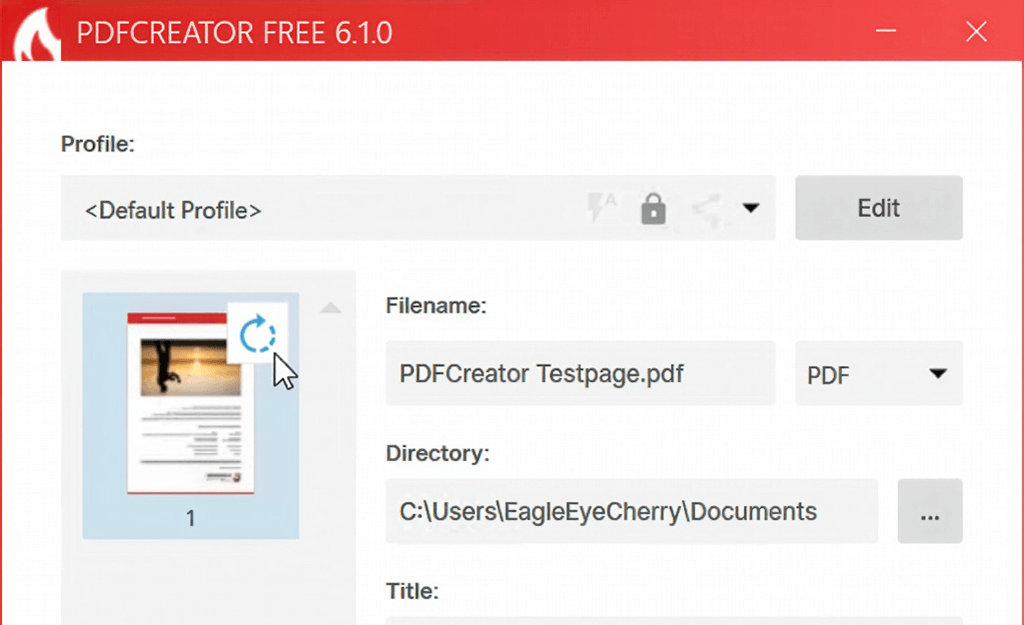Click the PDFCreator flame logo
The height and width of the screenshot is (625, 1024).
[30, 32]
